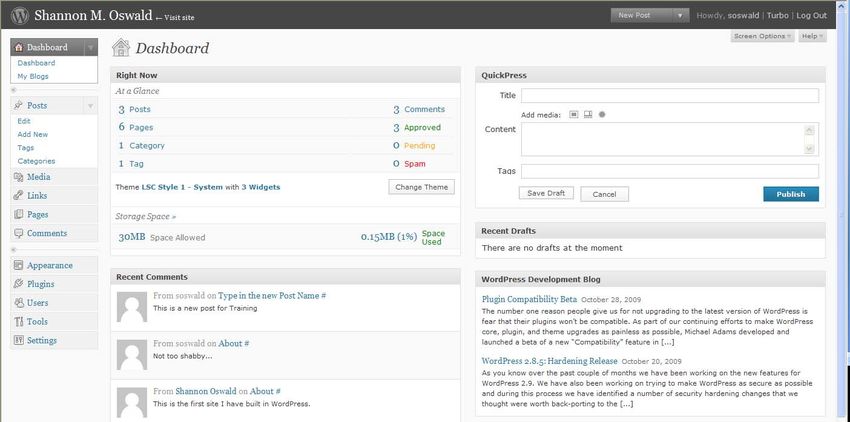Log Out of WordPress

(812, 16)
